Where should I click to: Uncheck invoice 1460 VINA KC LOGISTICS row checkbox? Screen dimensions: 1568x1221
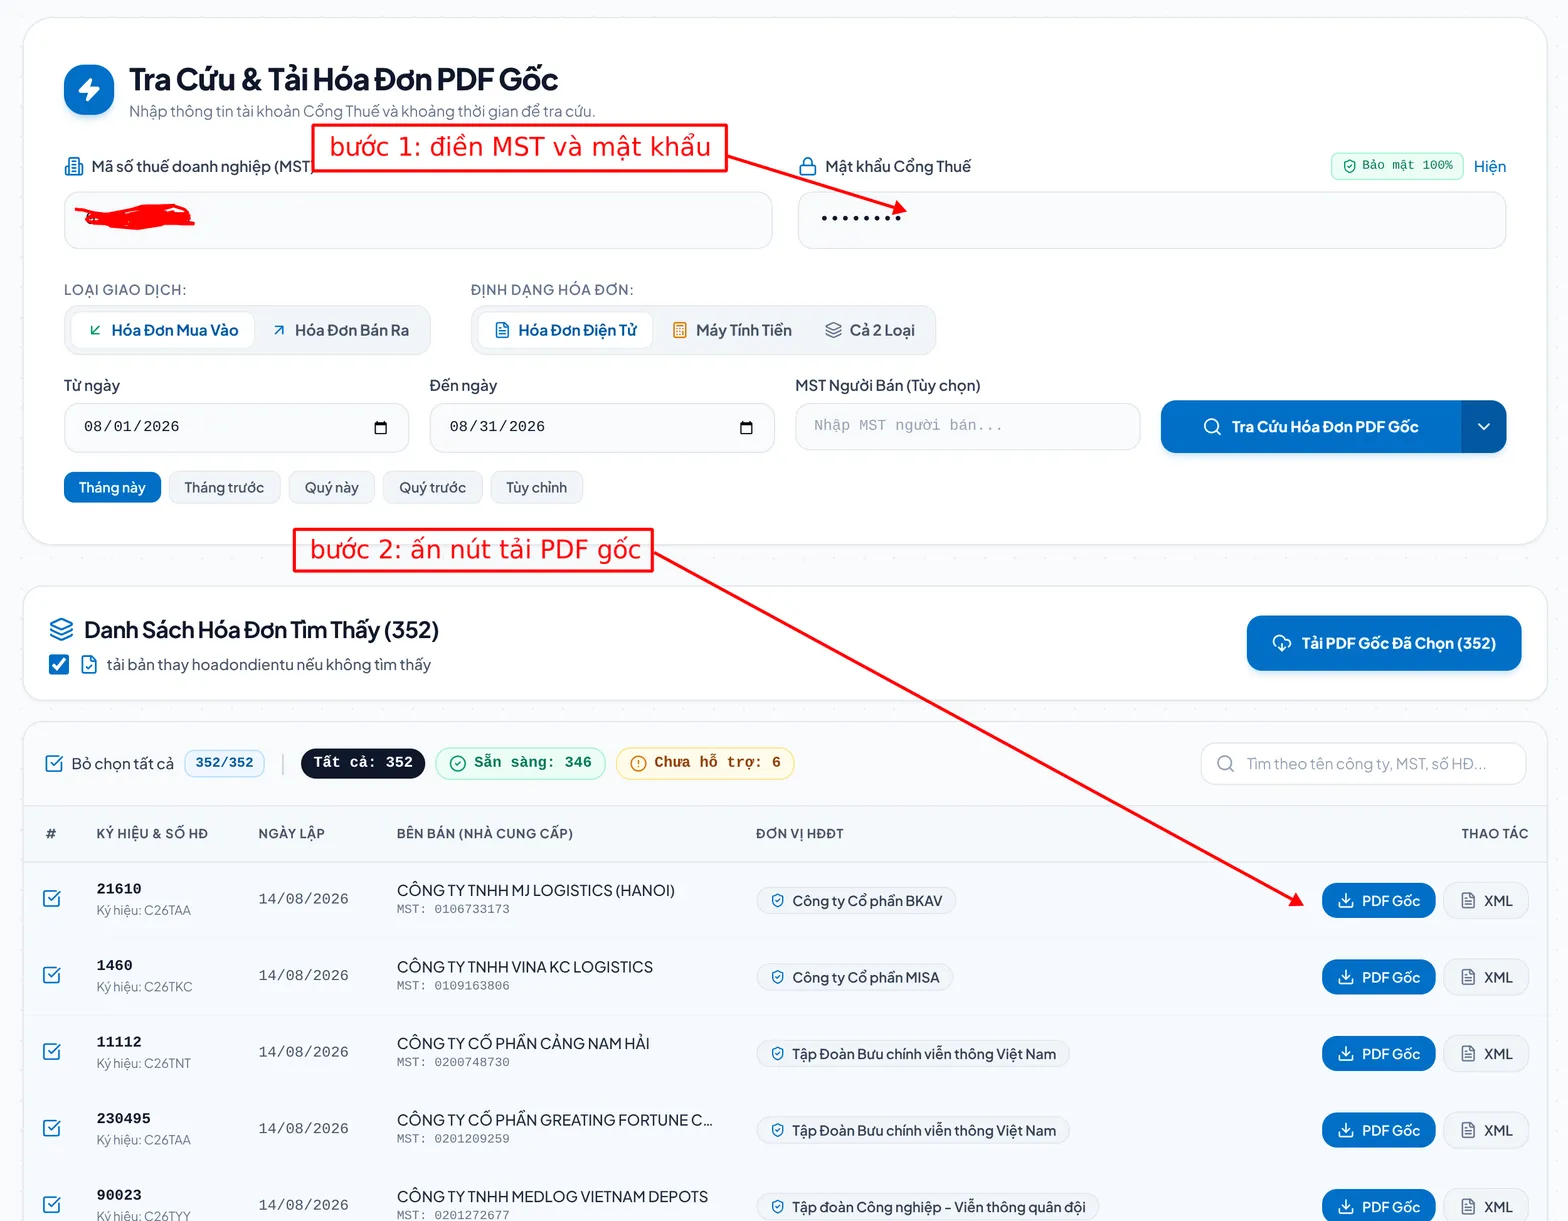tap(52, 975)
